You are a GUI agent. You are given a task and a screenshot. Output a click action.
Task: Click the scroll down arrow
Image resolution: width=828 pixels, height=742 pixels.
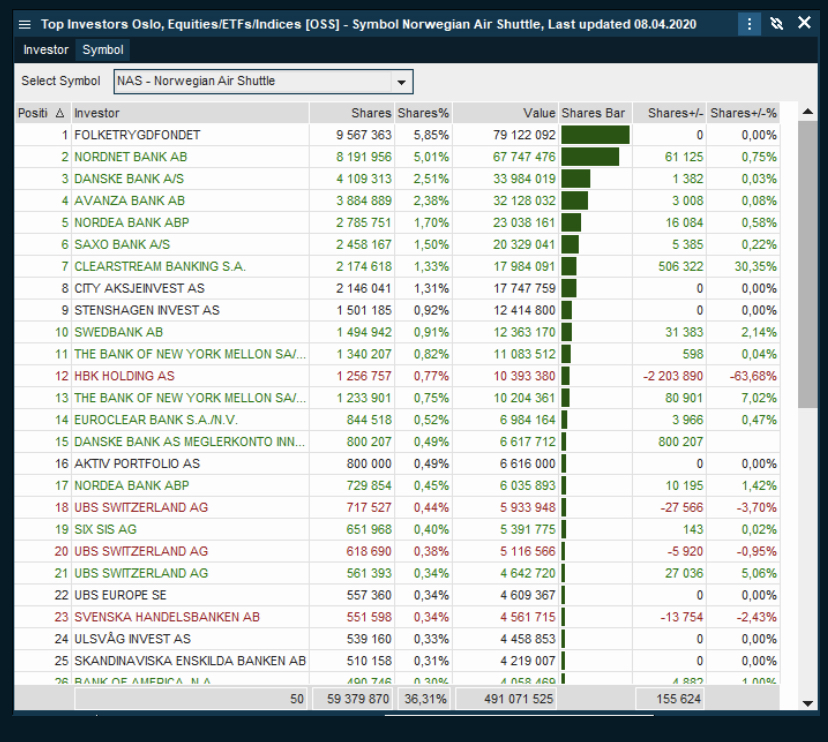click(x=807, y=703)
